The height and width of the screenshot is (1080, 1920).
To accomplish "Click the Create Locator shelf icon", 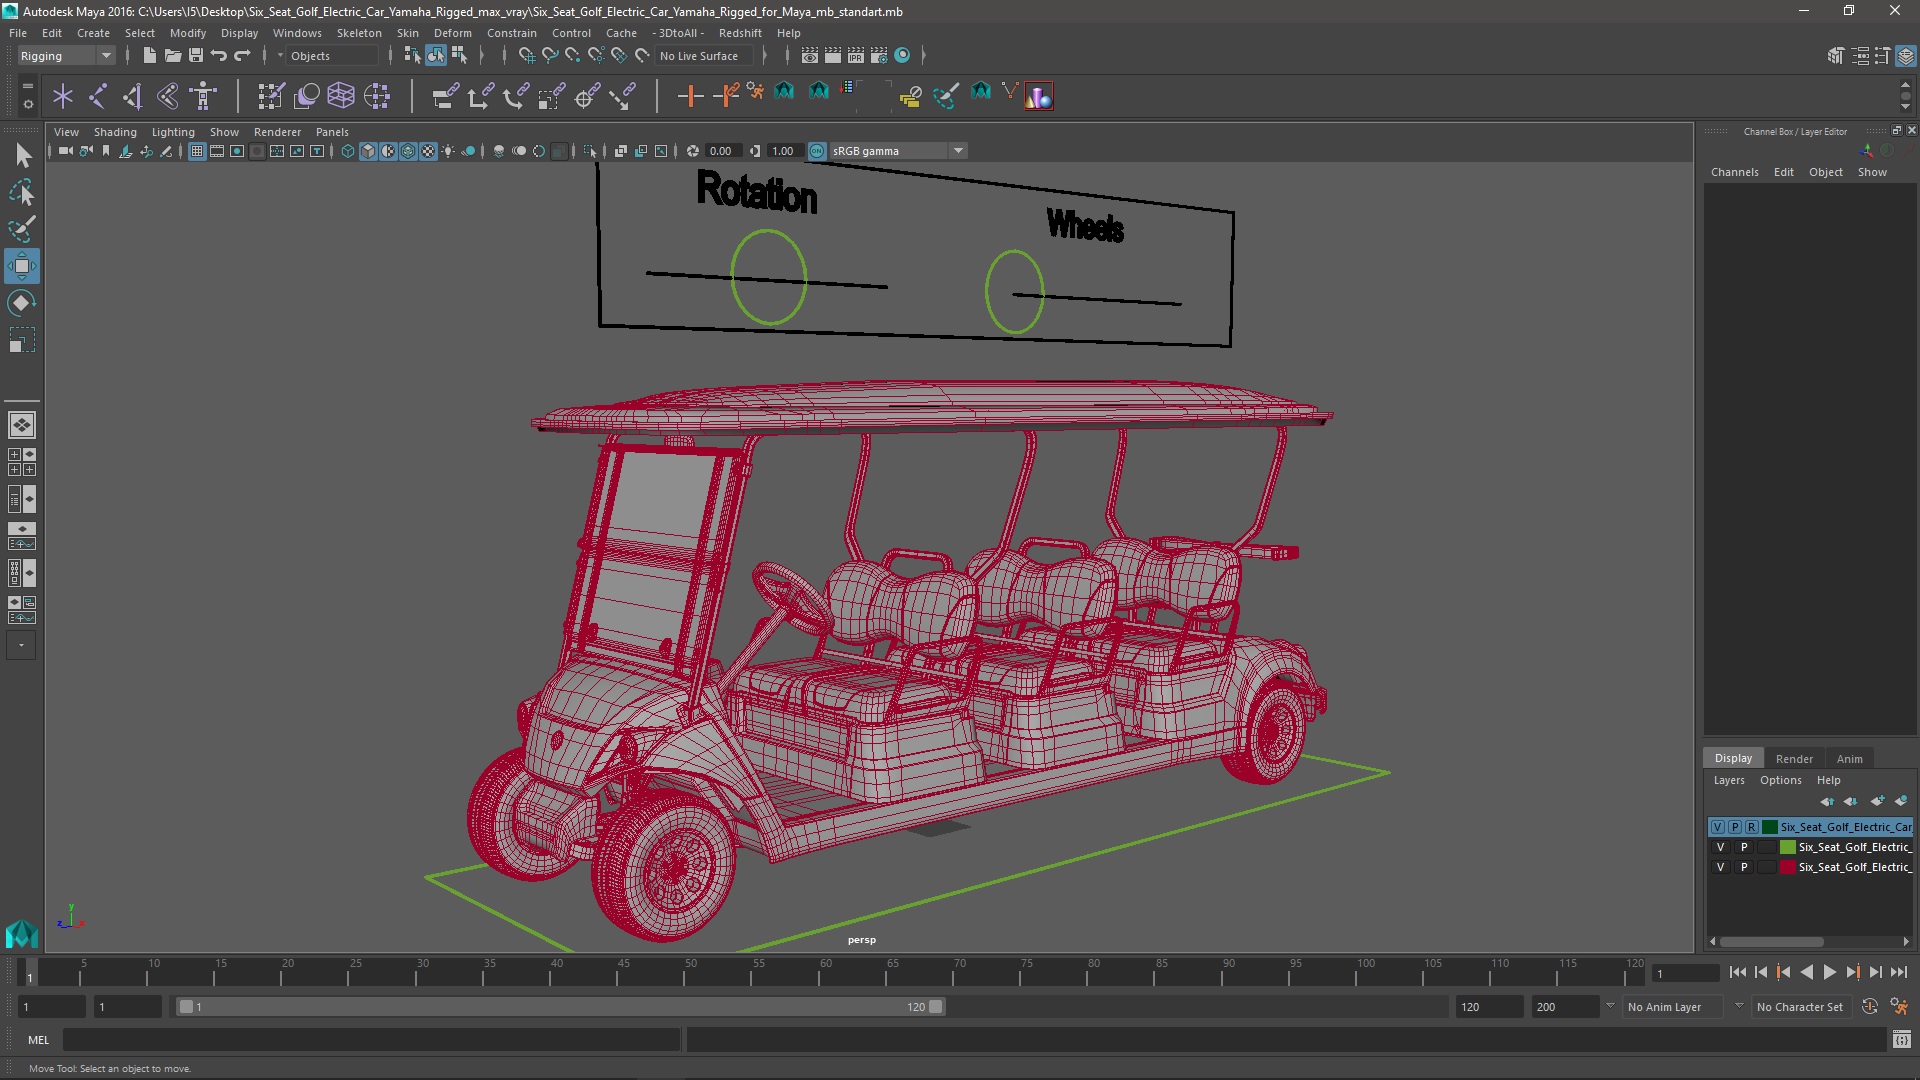I will pos(63,96).
